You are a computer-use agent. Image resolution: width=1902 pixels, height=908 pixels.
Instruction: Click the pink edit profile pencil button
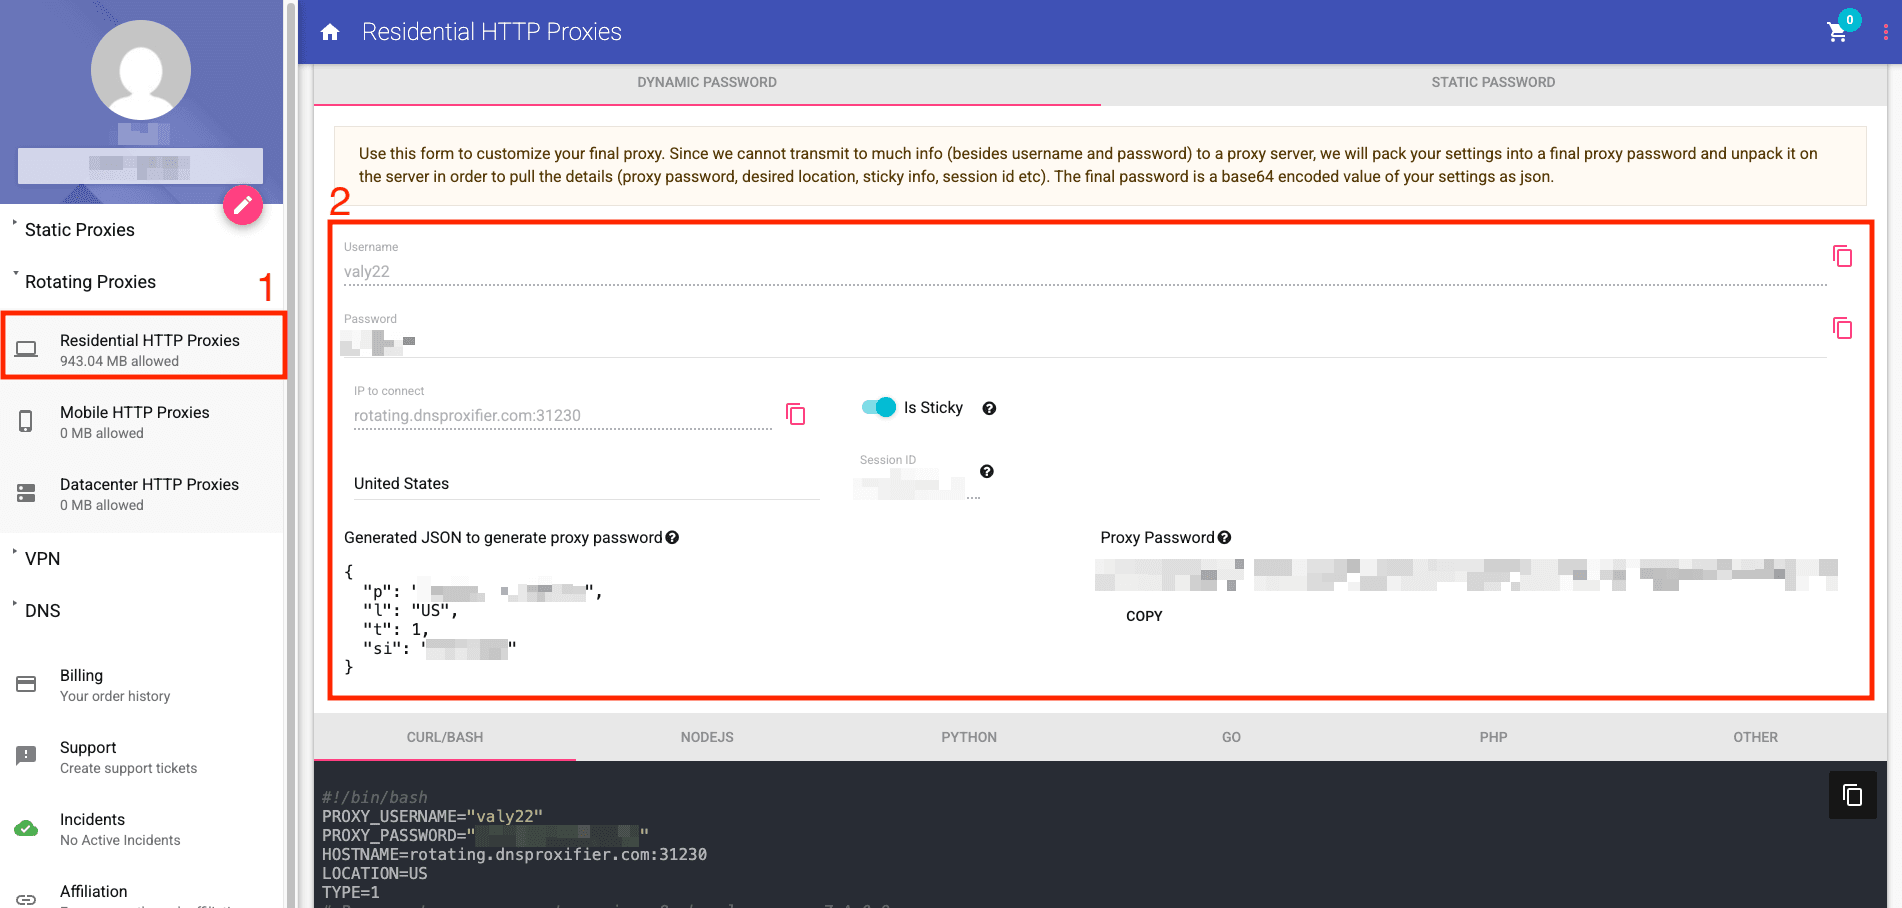[x=242, y=205]
